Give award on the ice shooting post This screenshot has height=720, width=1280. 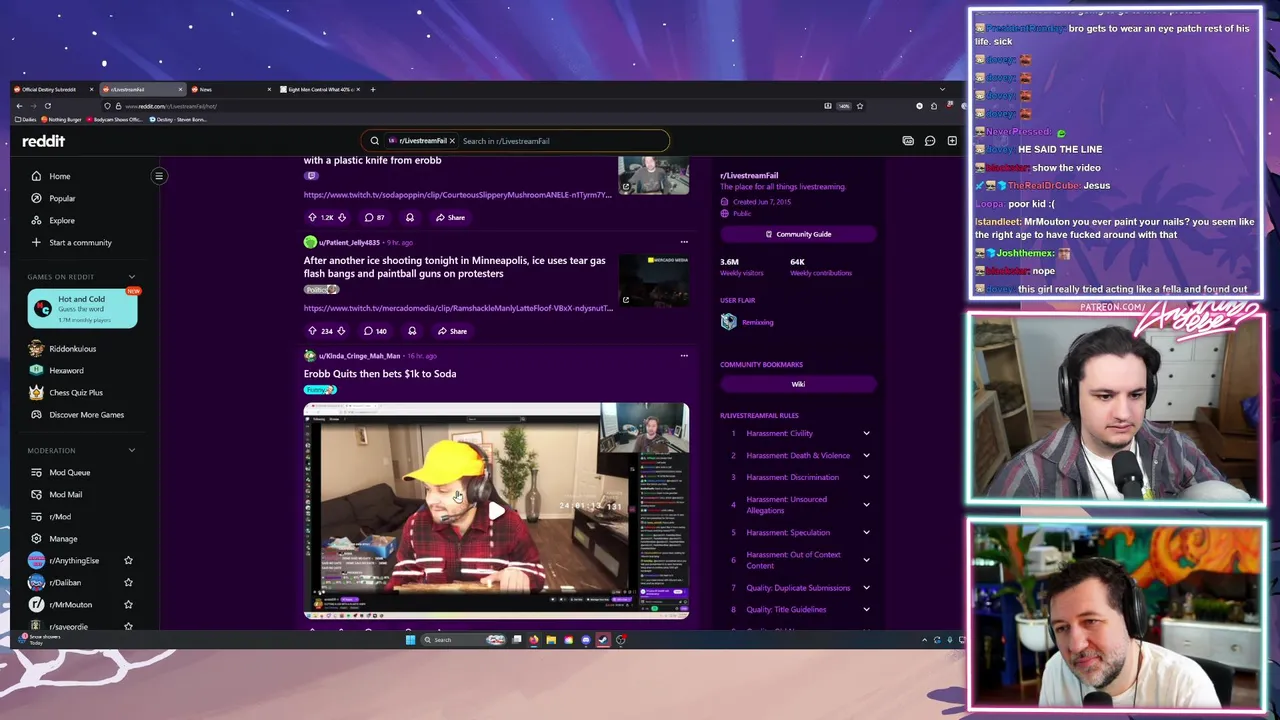click(412, 331)
